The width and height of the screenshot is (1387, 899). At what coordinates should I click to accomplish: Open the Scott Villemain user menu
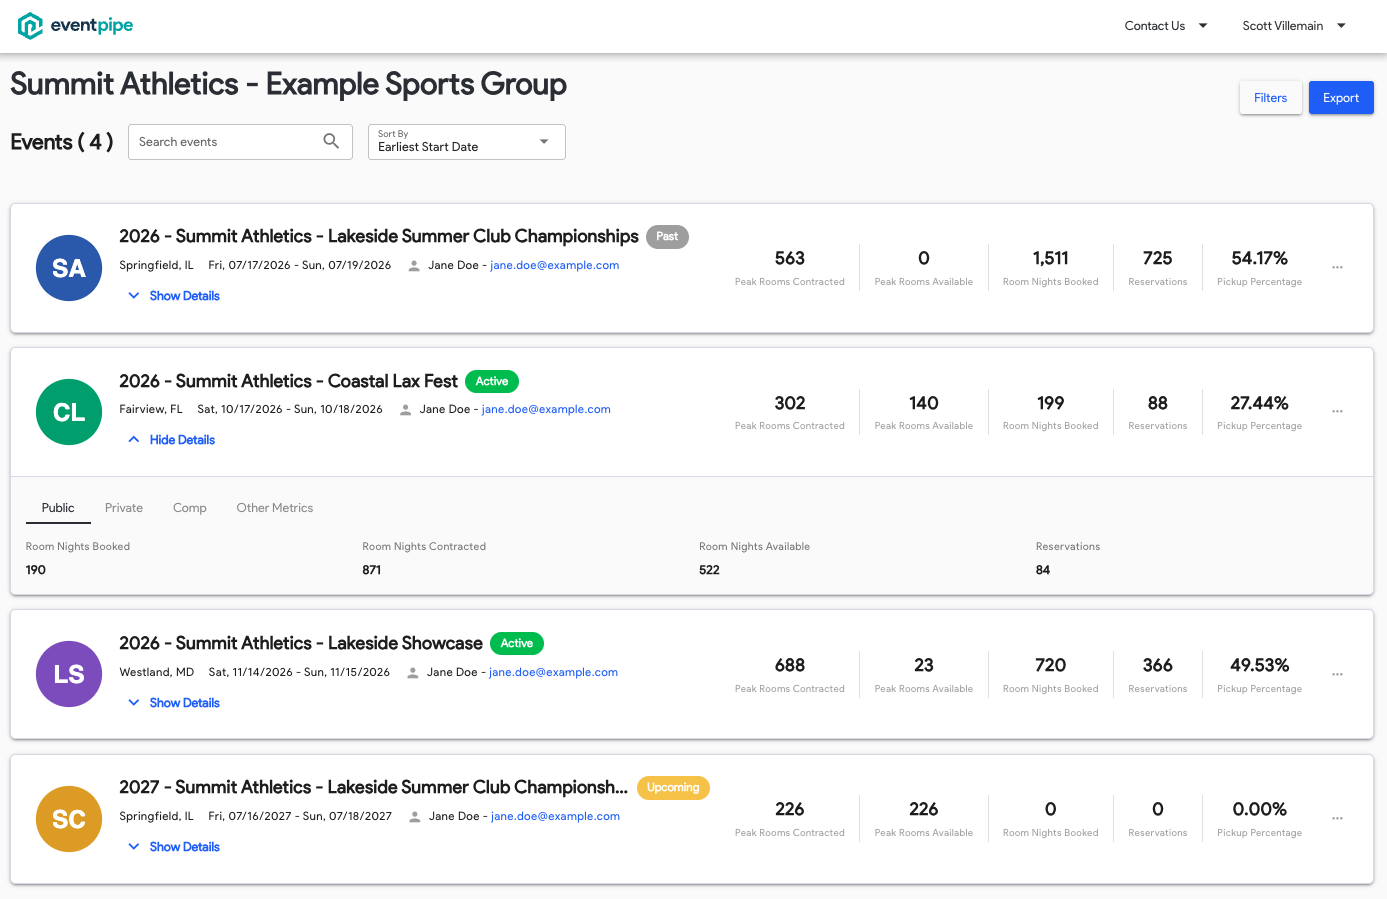tap(1294, 26)
